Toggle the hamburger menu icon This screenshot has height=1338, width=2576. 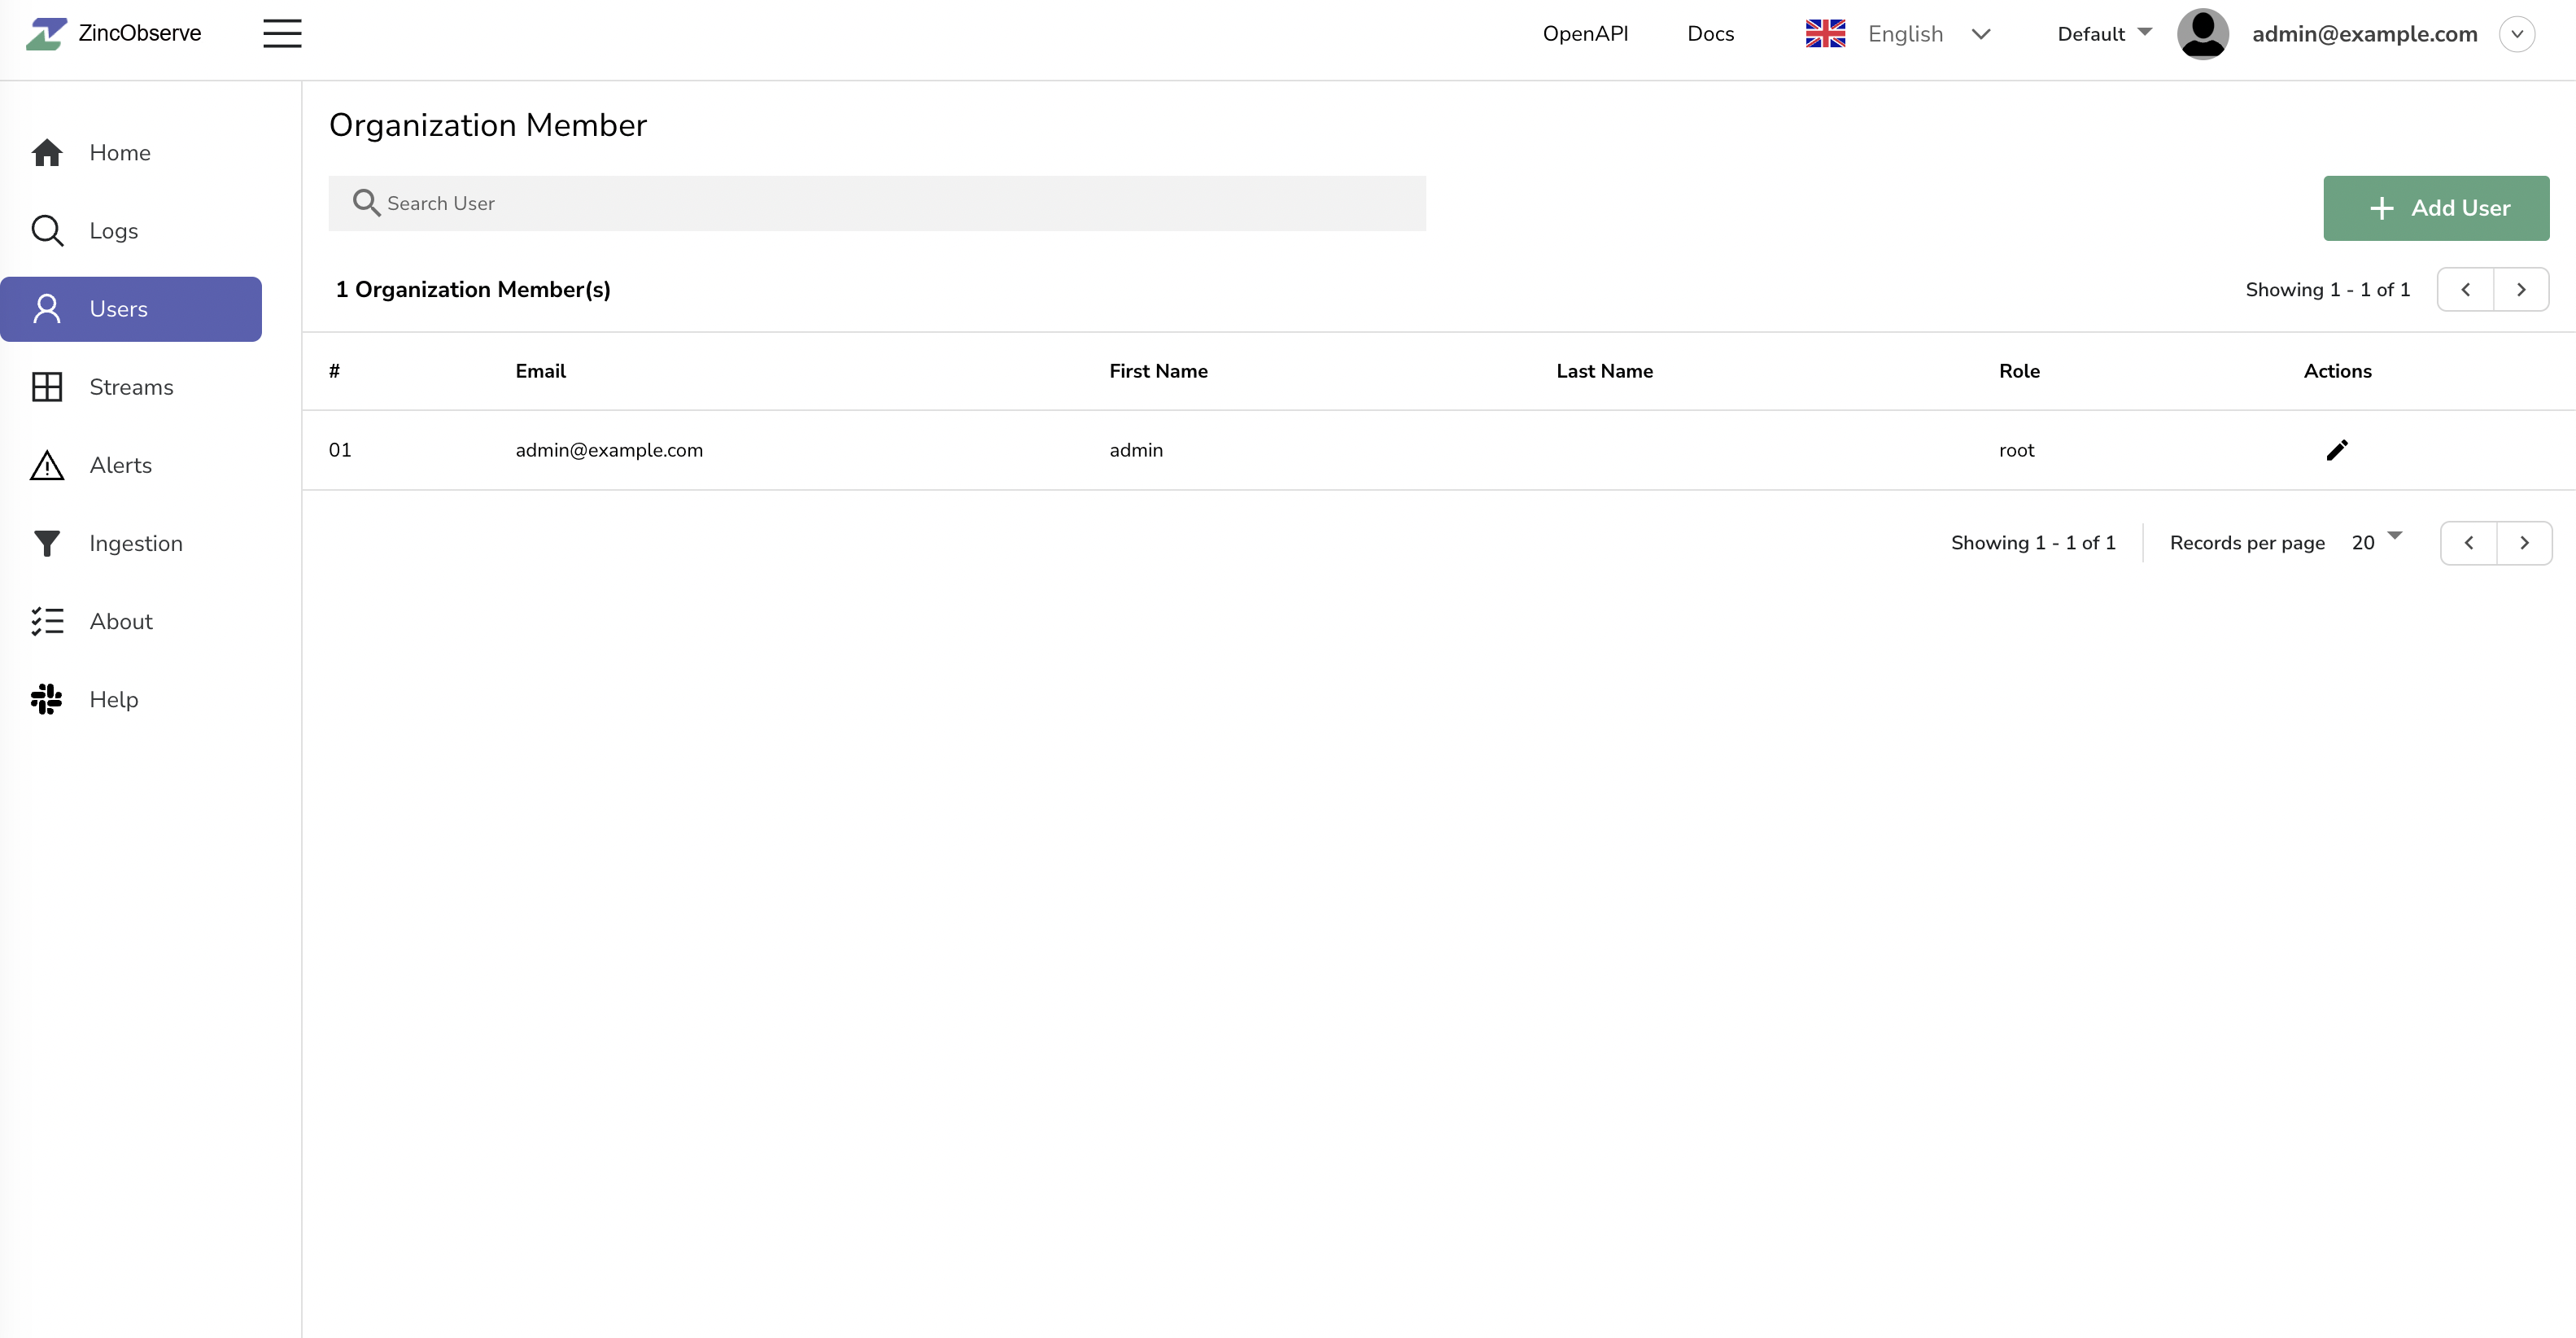[282, 33]
